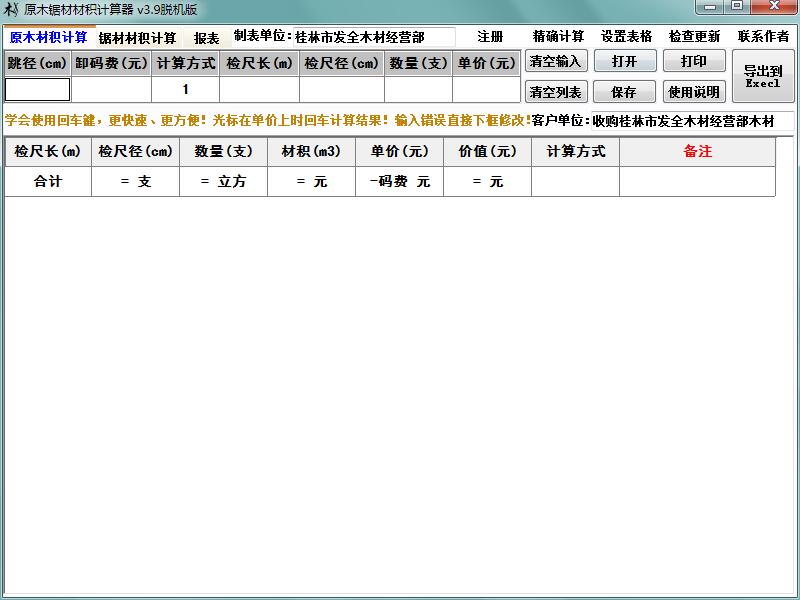Focus the 制表单位 text field
The height and width of the screenshot is (600, 800).
tap(374, 37)
